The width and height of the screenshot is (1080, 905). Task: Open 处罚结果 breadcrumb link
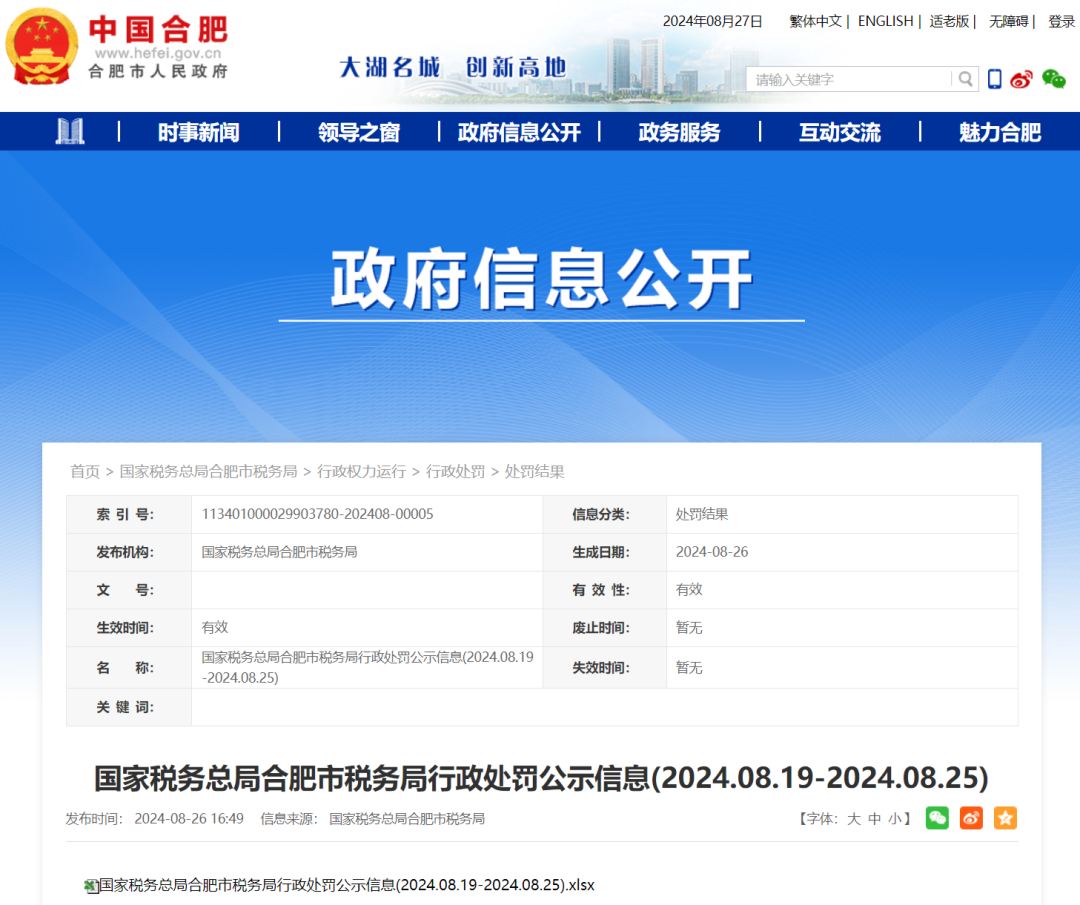click(534, 472)
